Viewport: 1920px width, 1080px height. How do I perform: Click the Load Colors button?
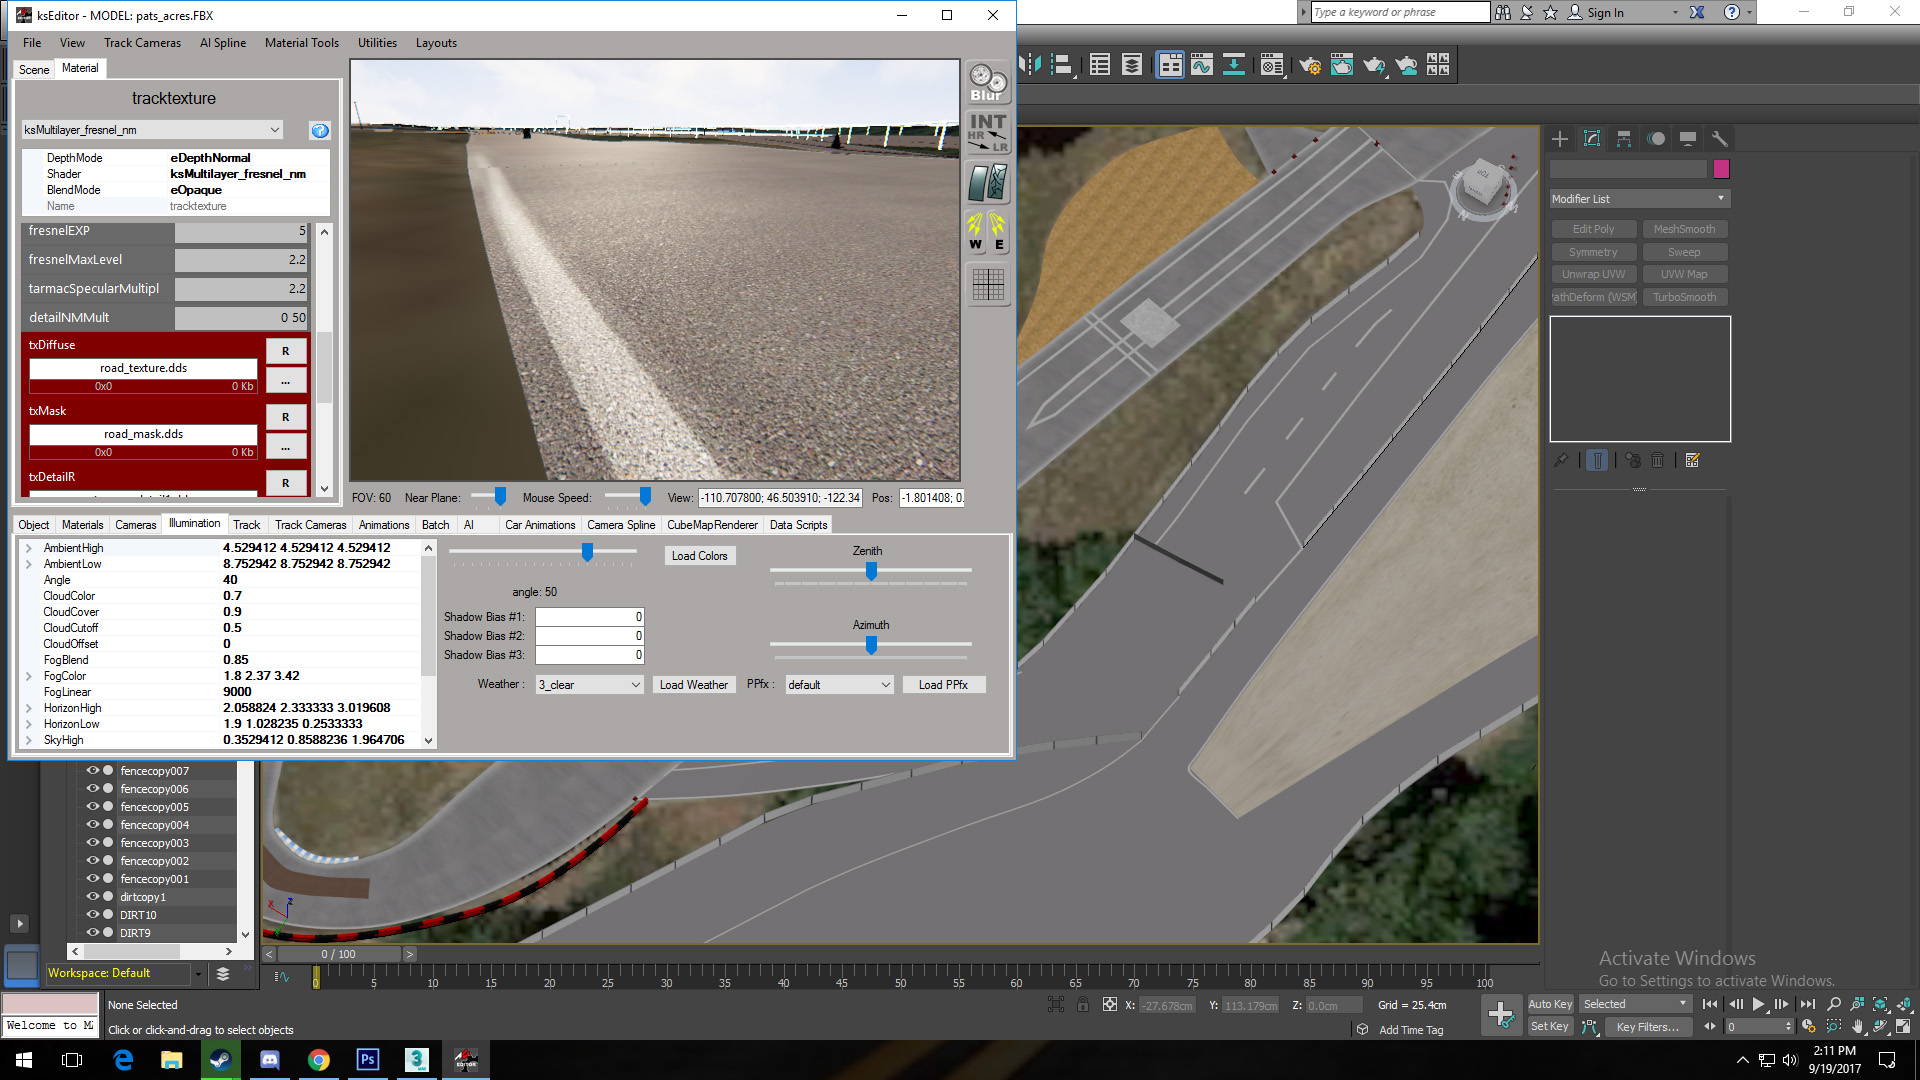tap(699, 556)
